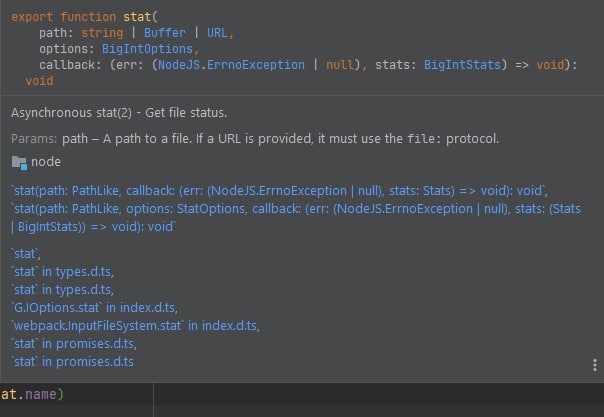
Task: Click the last `stat` in promises.d.ts link
Action: tap(72, 362)
